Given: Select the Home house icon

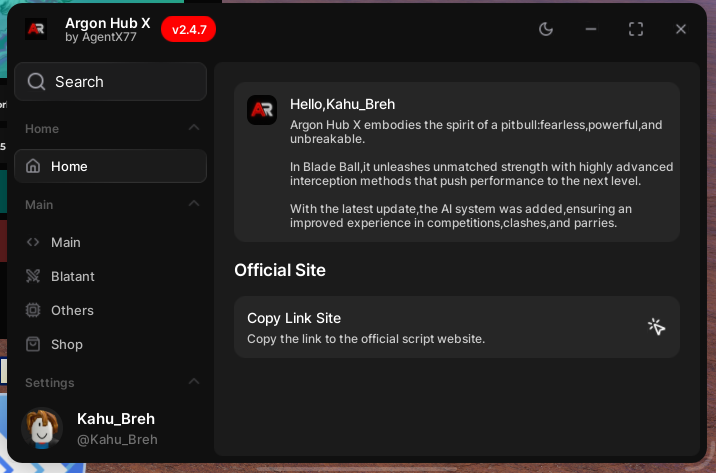Looking at the screenshot, I should click(34, 166).
